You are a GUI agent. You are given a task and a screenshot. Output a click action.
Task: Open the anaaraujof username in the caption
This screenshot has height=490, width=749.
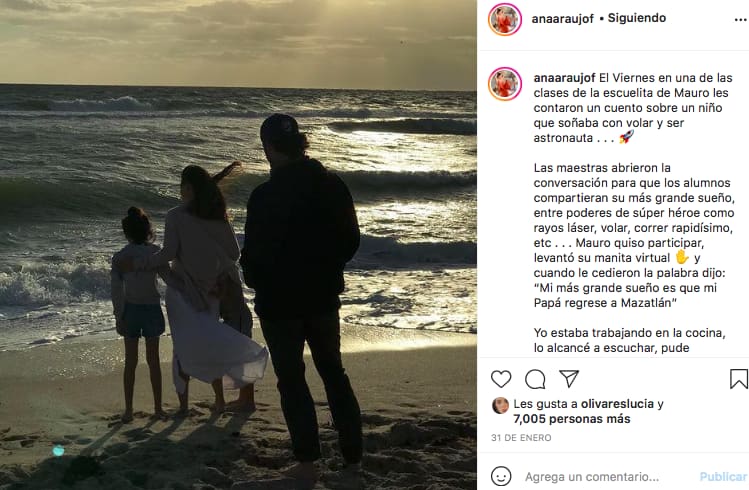pos(566,77)
